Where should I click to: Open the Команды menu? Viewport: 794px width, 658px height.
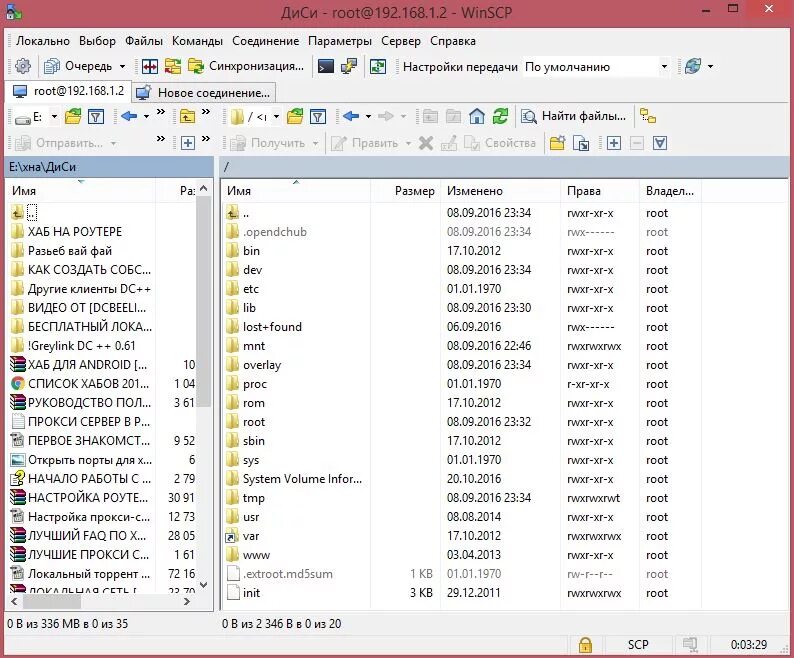coord(197,41)
